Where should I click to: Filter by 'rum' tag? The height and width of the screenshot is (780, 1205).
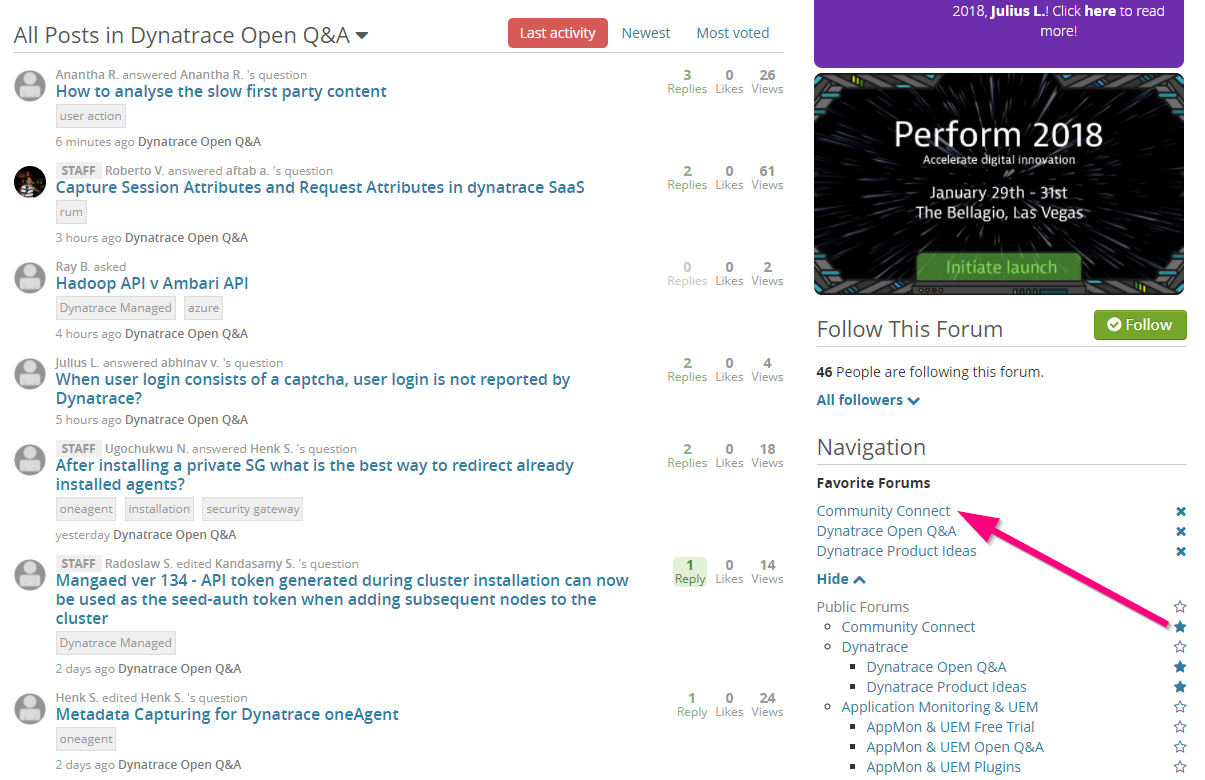[x=71, y=212]
